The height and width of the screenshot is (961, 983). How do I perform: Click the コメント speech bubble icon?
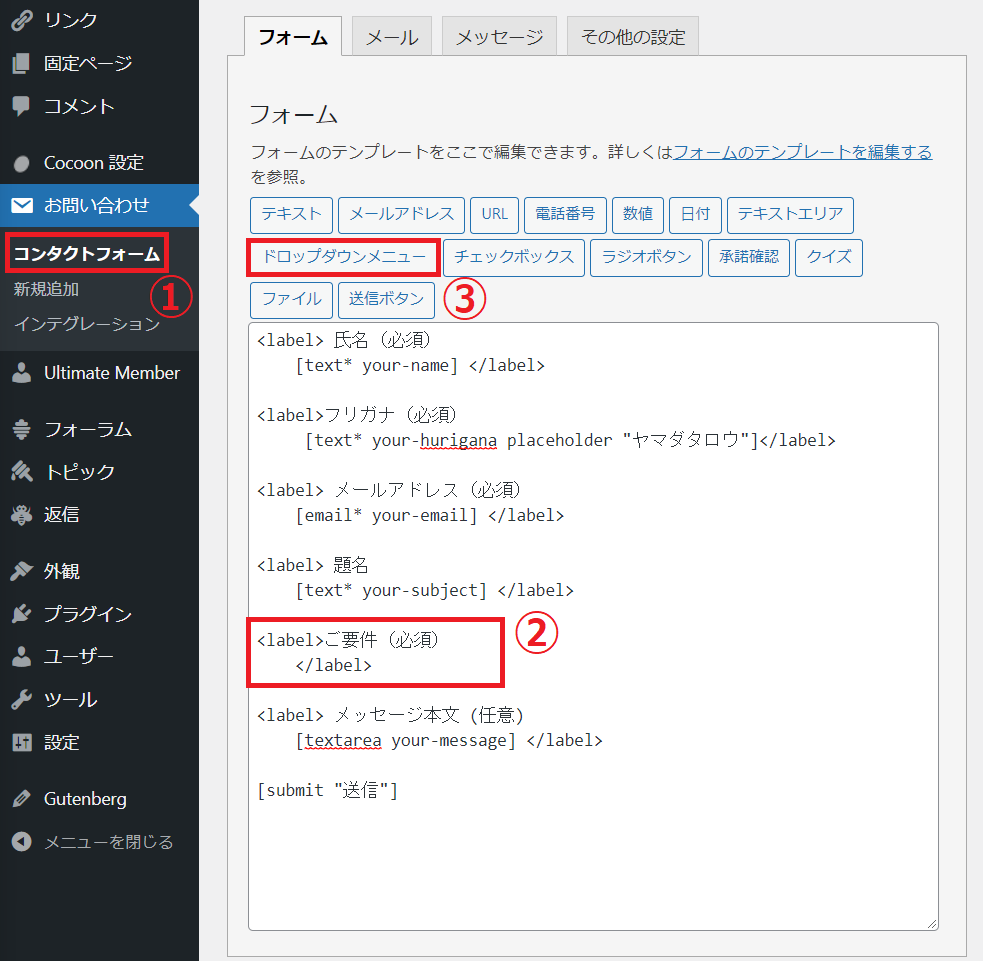(x=21, y=106)
